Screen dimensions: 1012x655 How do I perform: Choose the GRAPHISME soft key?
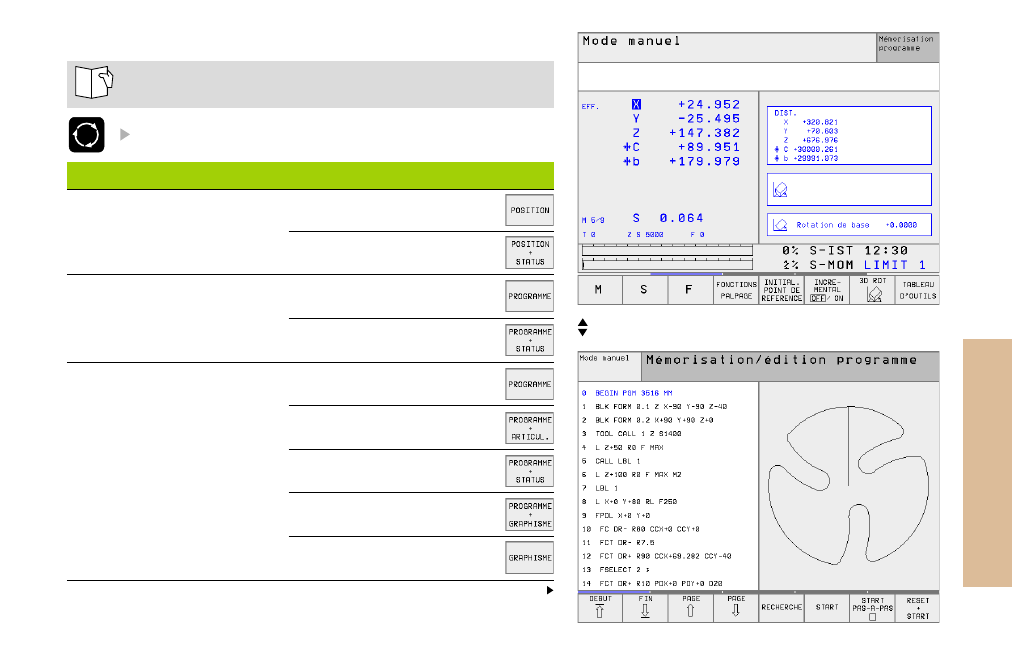pyautogui.click(x=529, y=558)
